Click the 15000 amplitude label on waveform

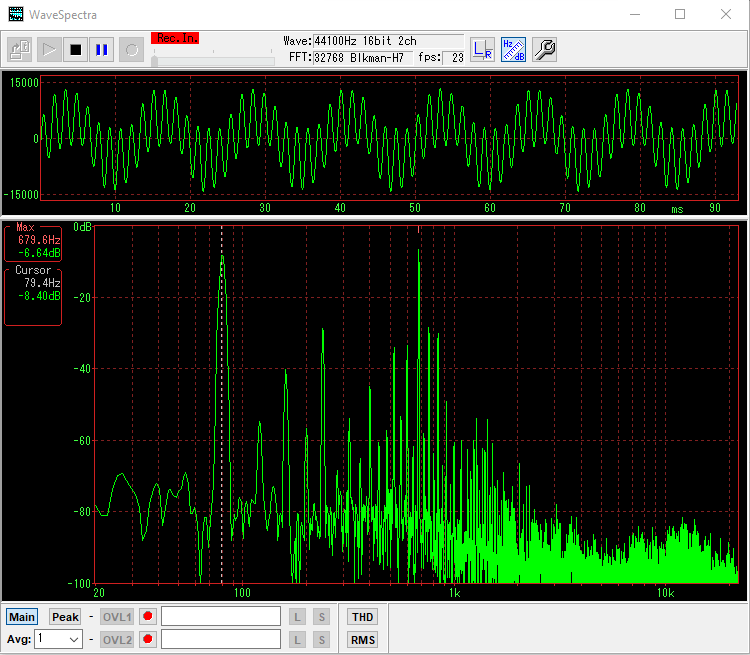24,83
